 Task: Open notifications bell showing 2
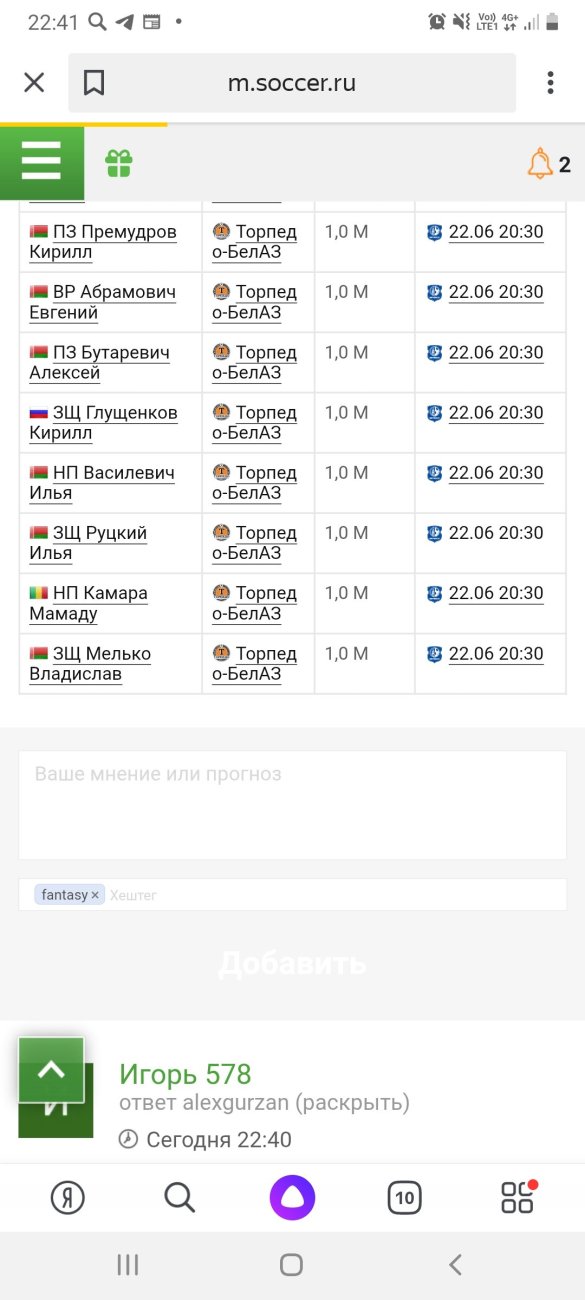point(549,164)
